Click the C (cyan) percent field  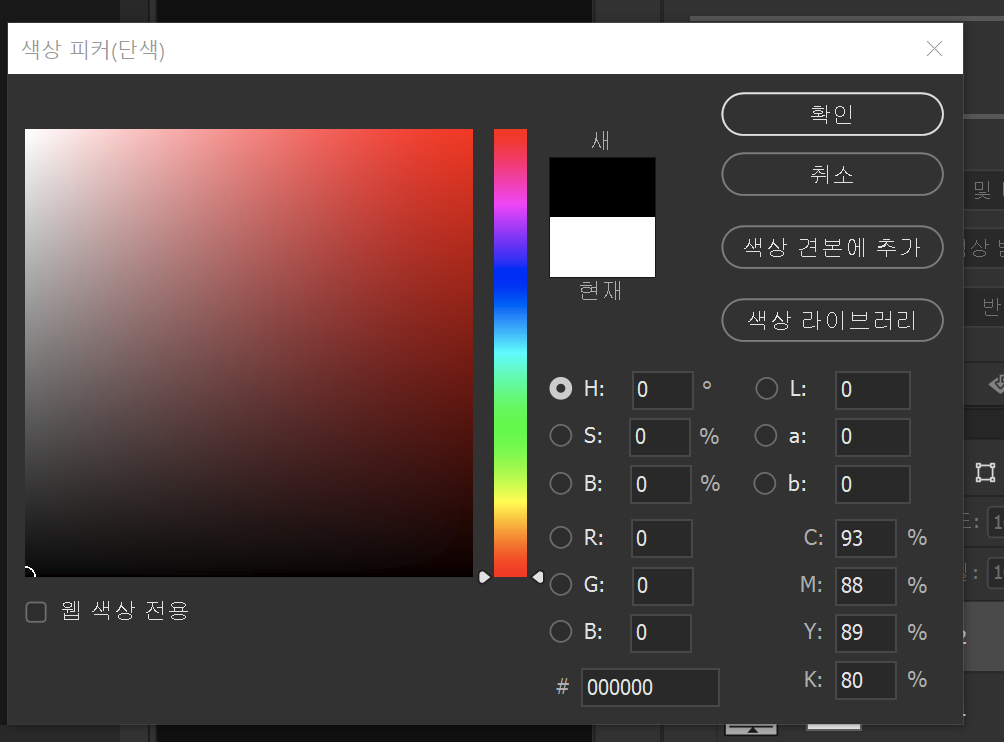(x=866, y=538)
